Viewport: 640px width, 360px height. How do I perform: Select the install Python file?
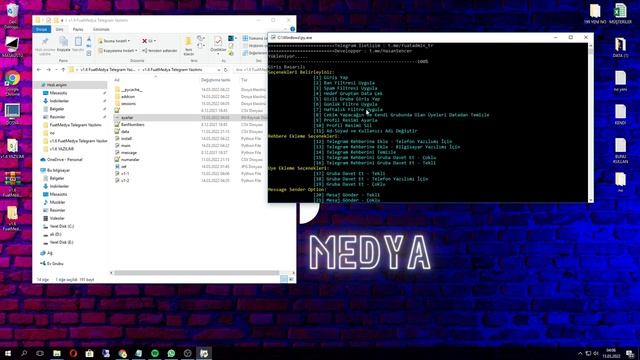pyautogui.click(x=126, y=138)
